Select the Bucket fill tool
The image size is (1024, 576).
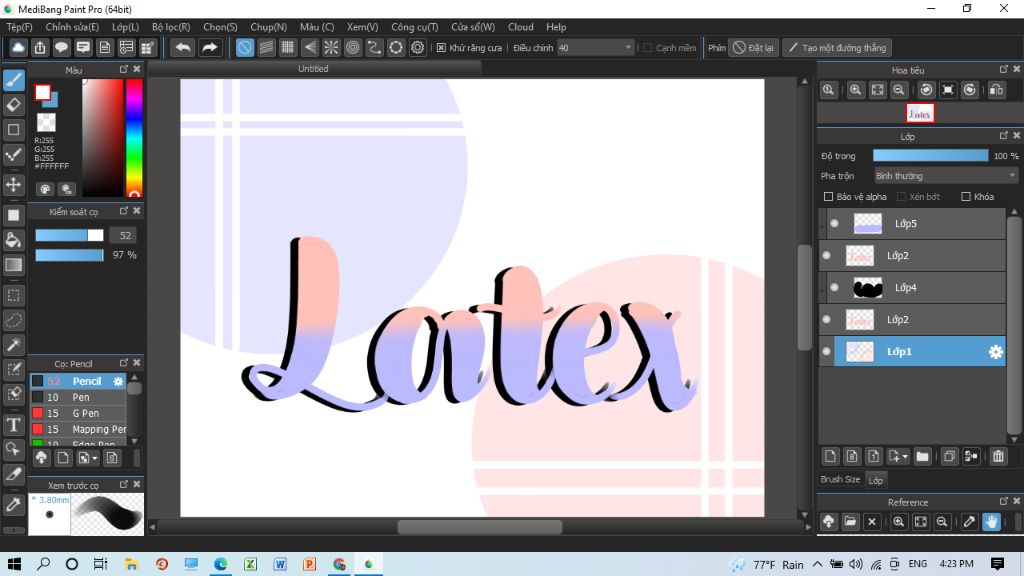(14, 239)
